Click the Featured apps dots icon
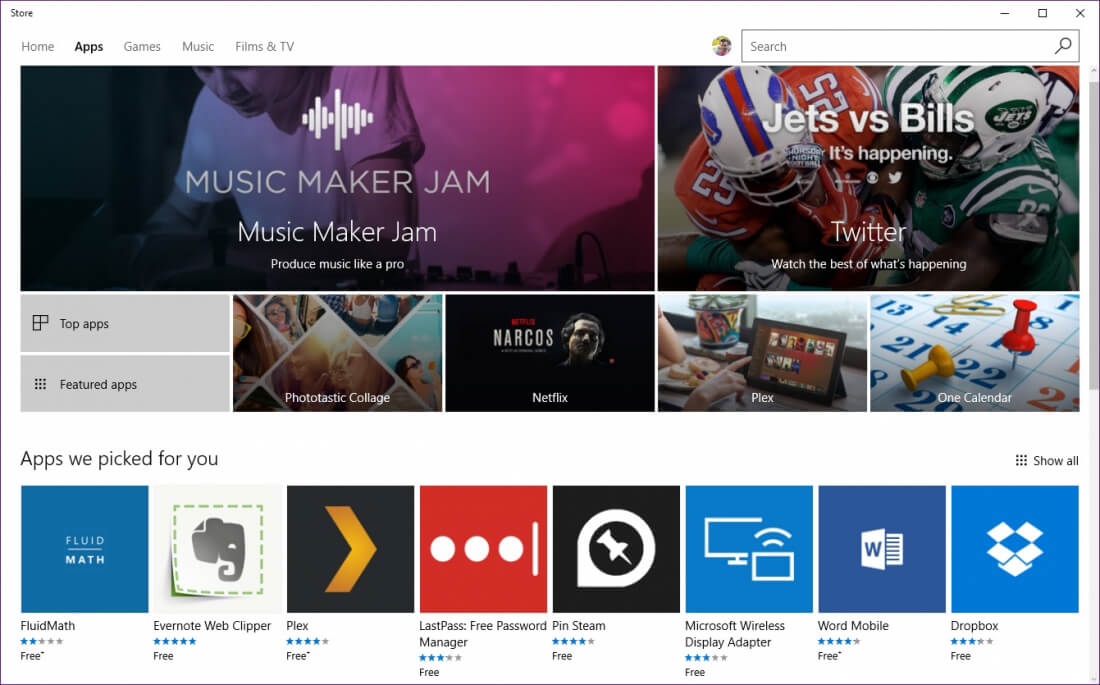 tap(40, 384)
